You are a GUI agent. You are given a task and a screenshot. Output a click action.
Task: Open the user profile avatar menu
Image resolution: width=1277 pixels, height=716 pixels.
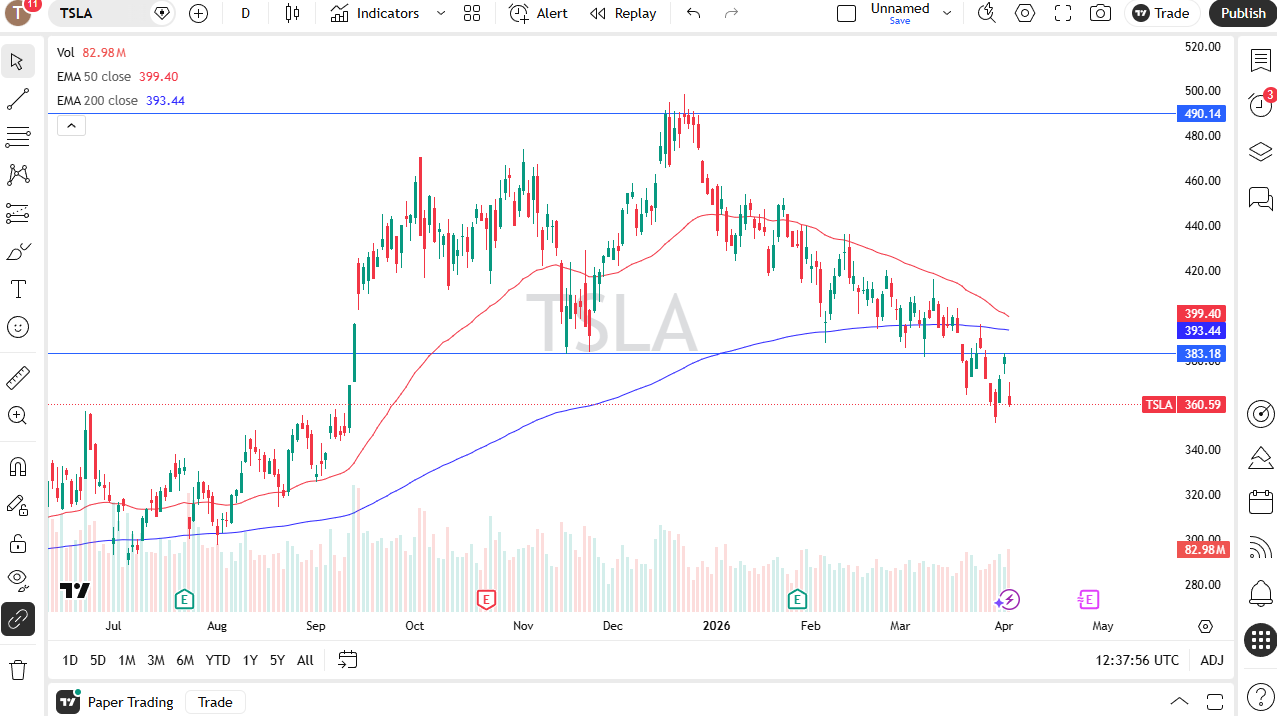pos(19,13)
